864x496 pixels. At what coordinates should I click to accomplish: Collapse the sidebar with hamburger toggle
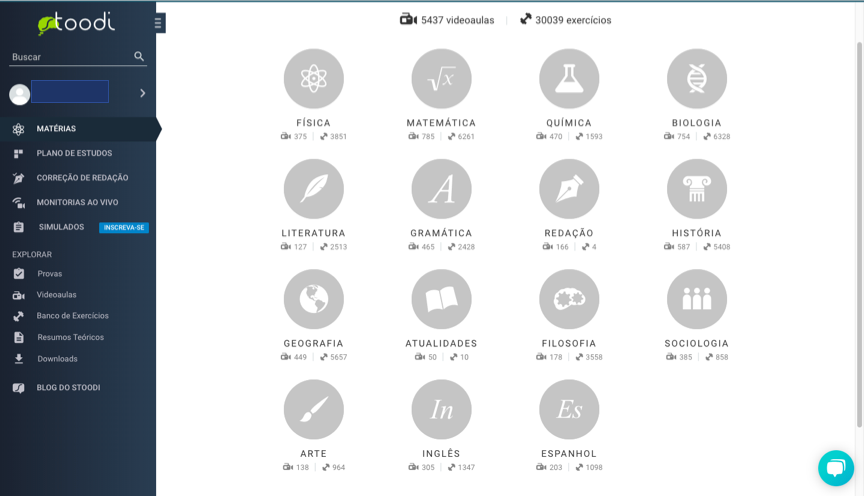pyautogui.click(x=158, y=23)
